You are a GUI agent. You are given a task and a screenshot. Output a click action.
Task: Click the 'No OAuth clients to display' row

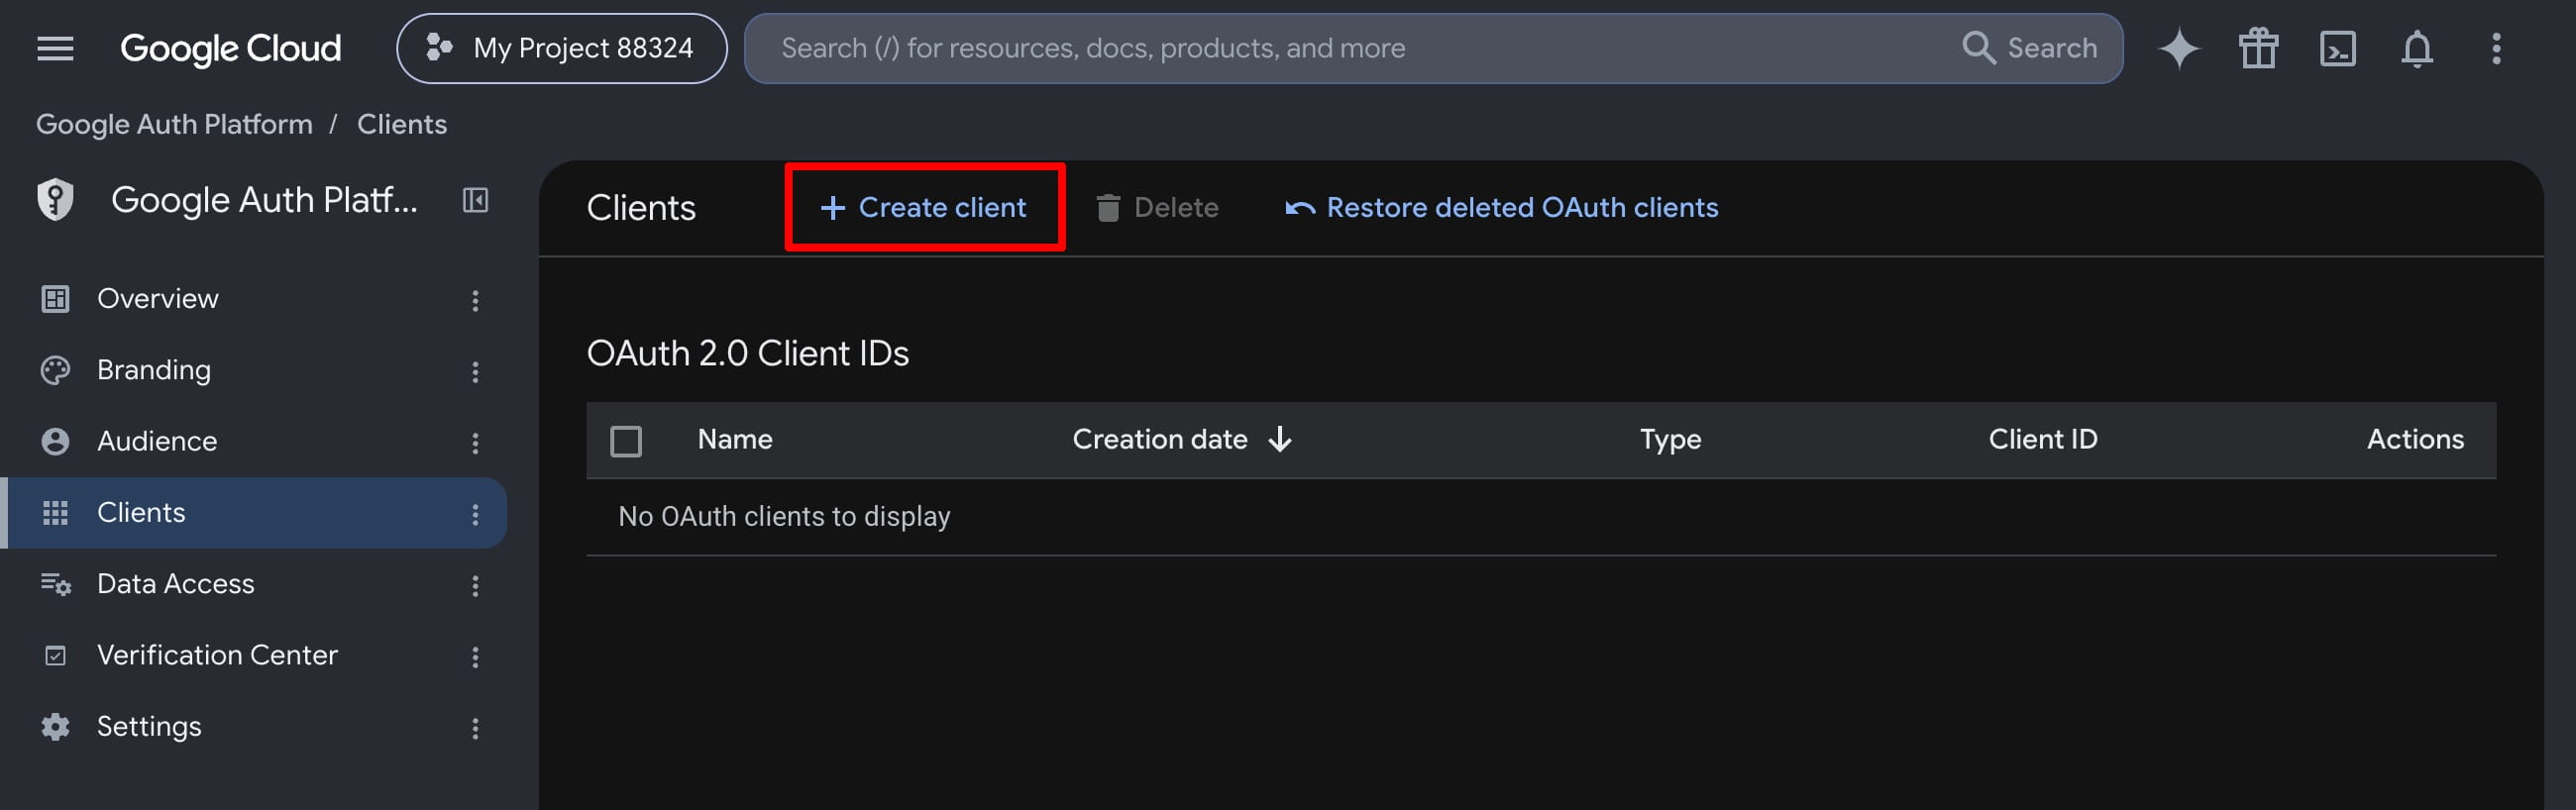[x=1541, y=517]
